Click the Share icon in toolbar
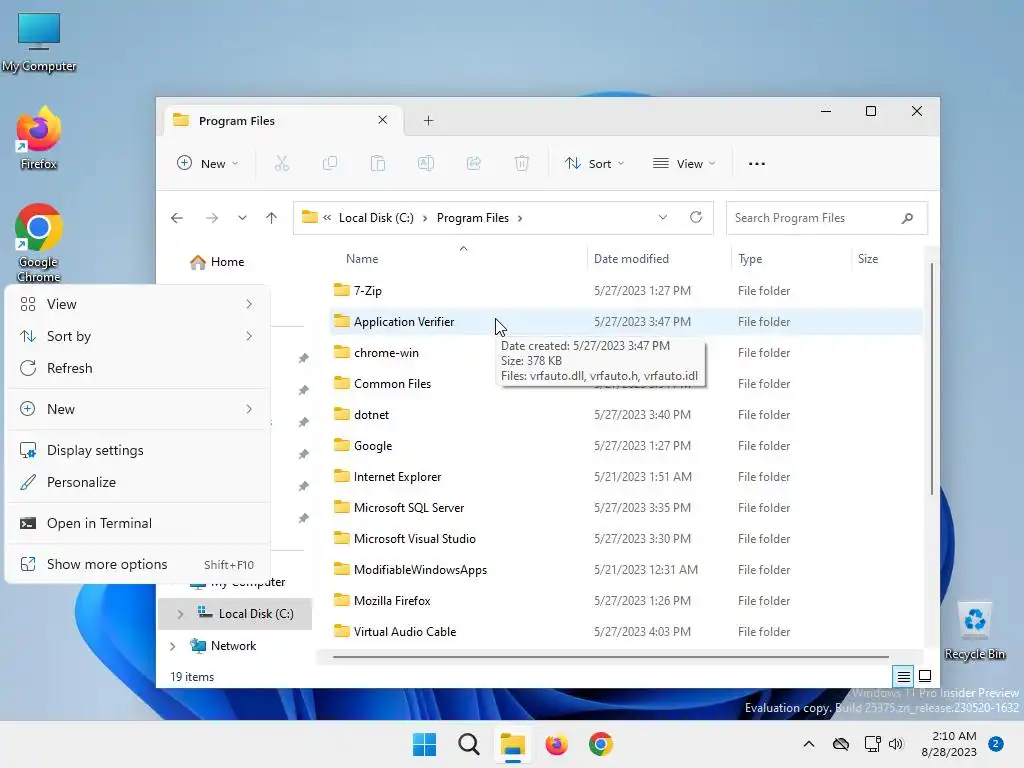 point(473,163)
